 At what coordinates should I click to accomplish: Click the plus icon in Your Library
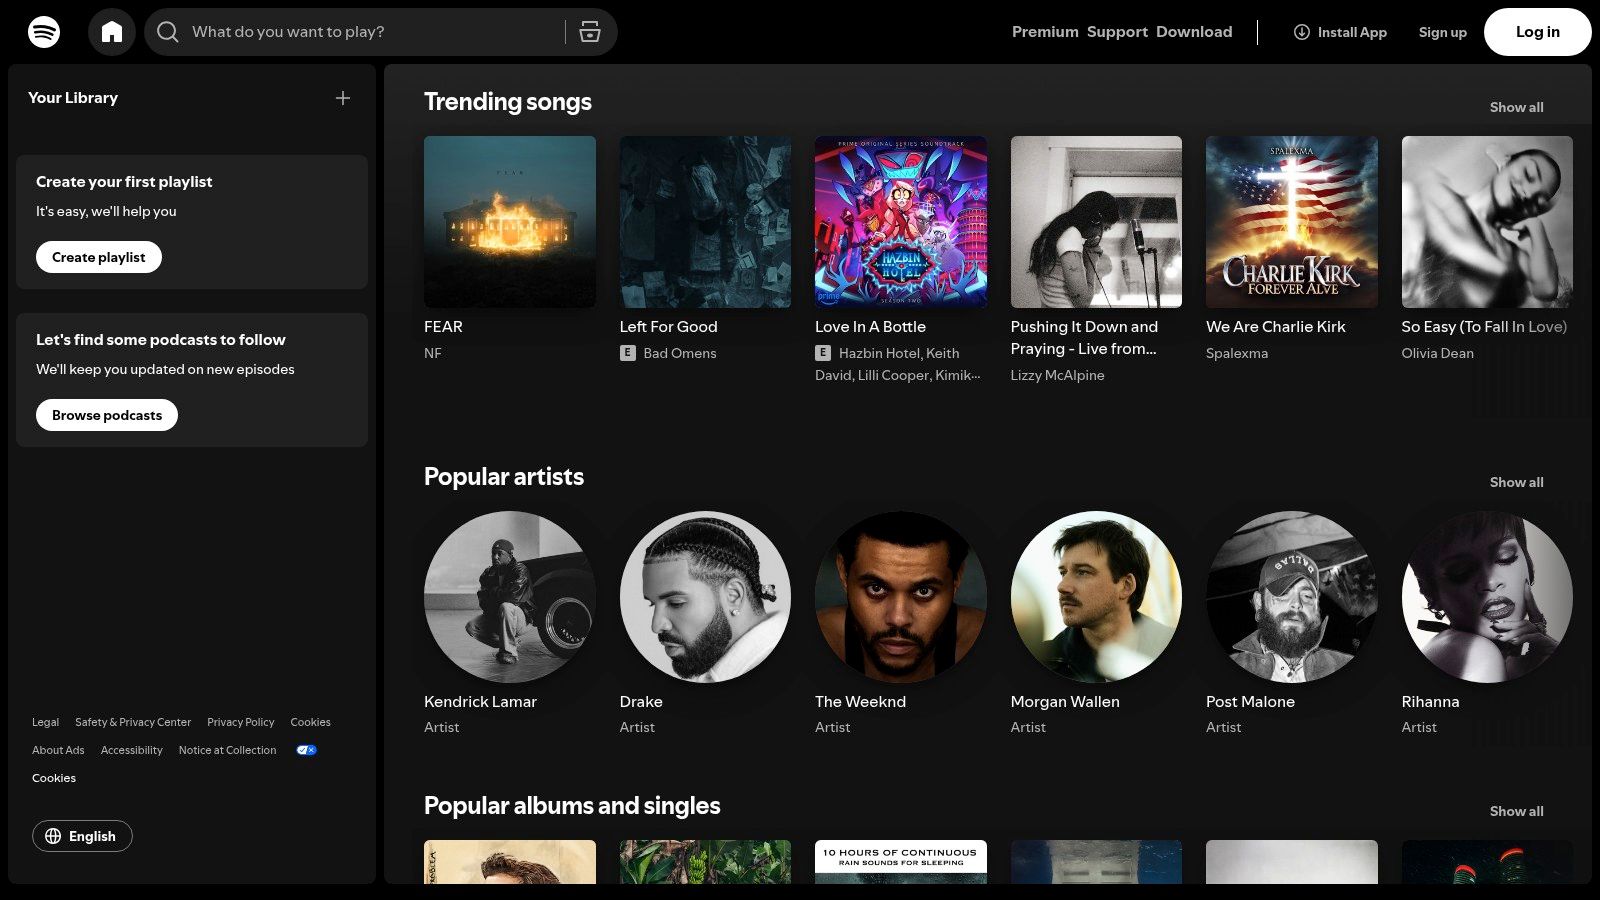pos(343,98)
